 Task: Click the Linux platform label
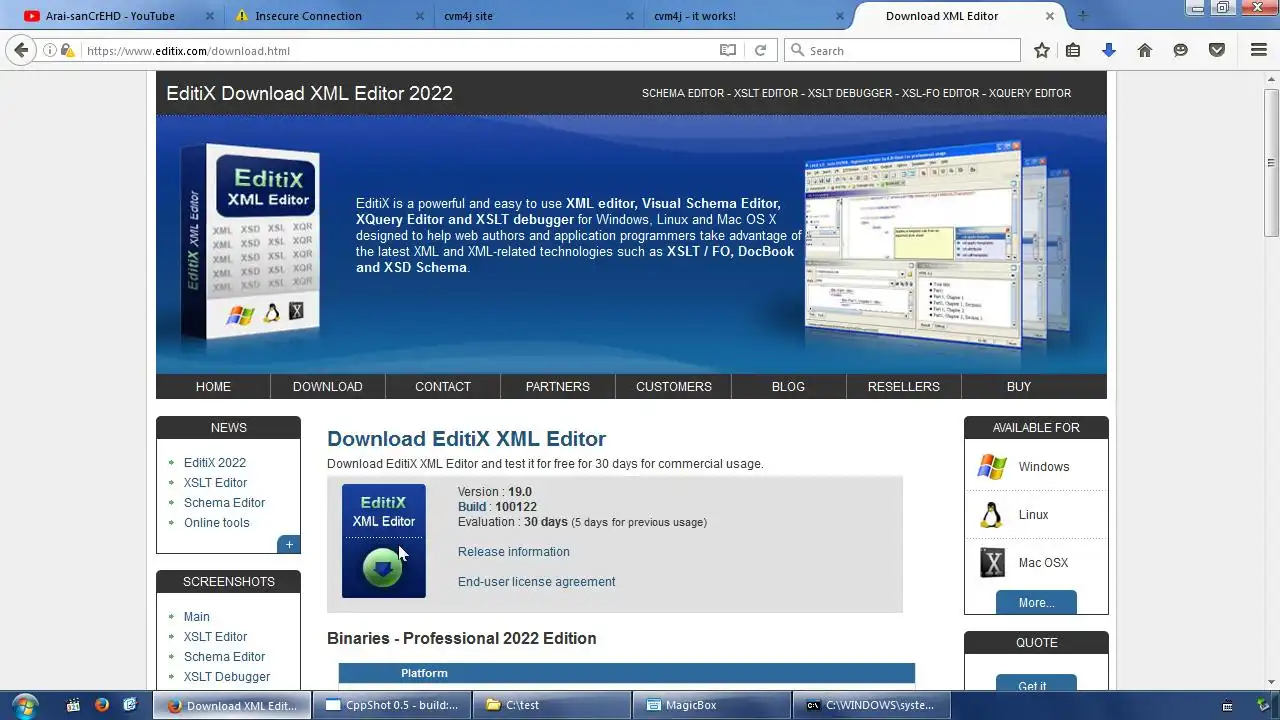coord(1033,515)
